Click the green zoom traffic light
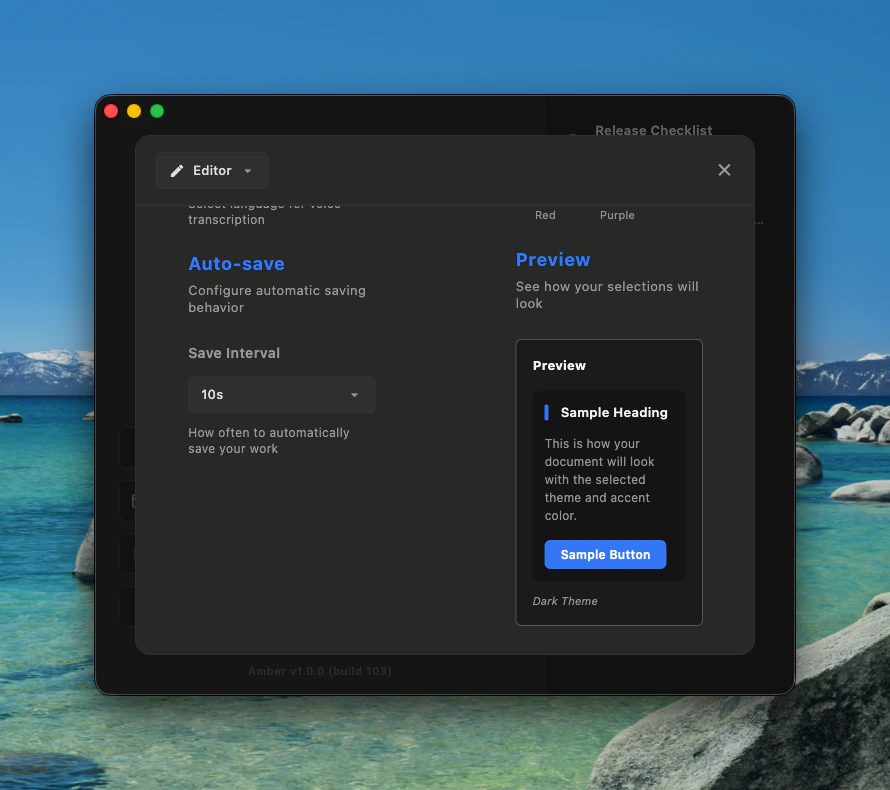The height and width of the screenshot is (790, 890). click(x=157, y=111)
